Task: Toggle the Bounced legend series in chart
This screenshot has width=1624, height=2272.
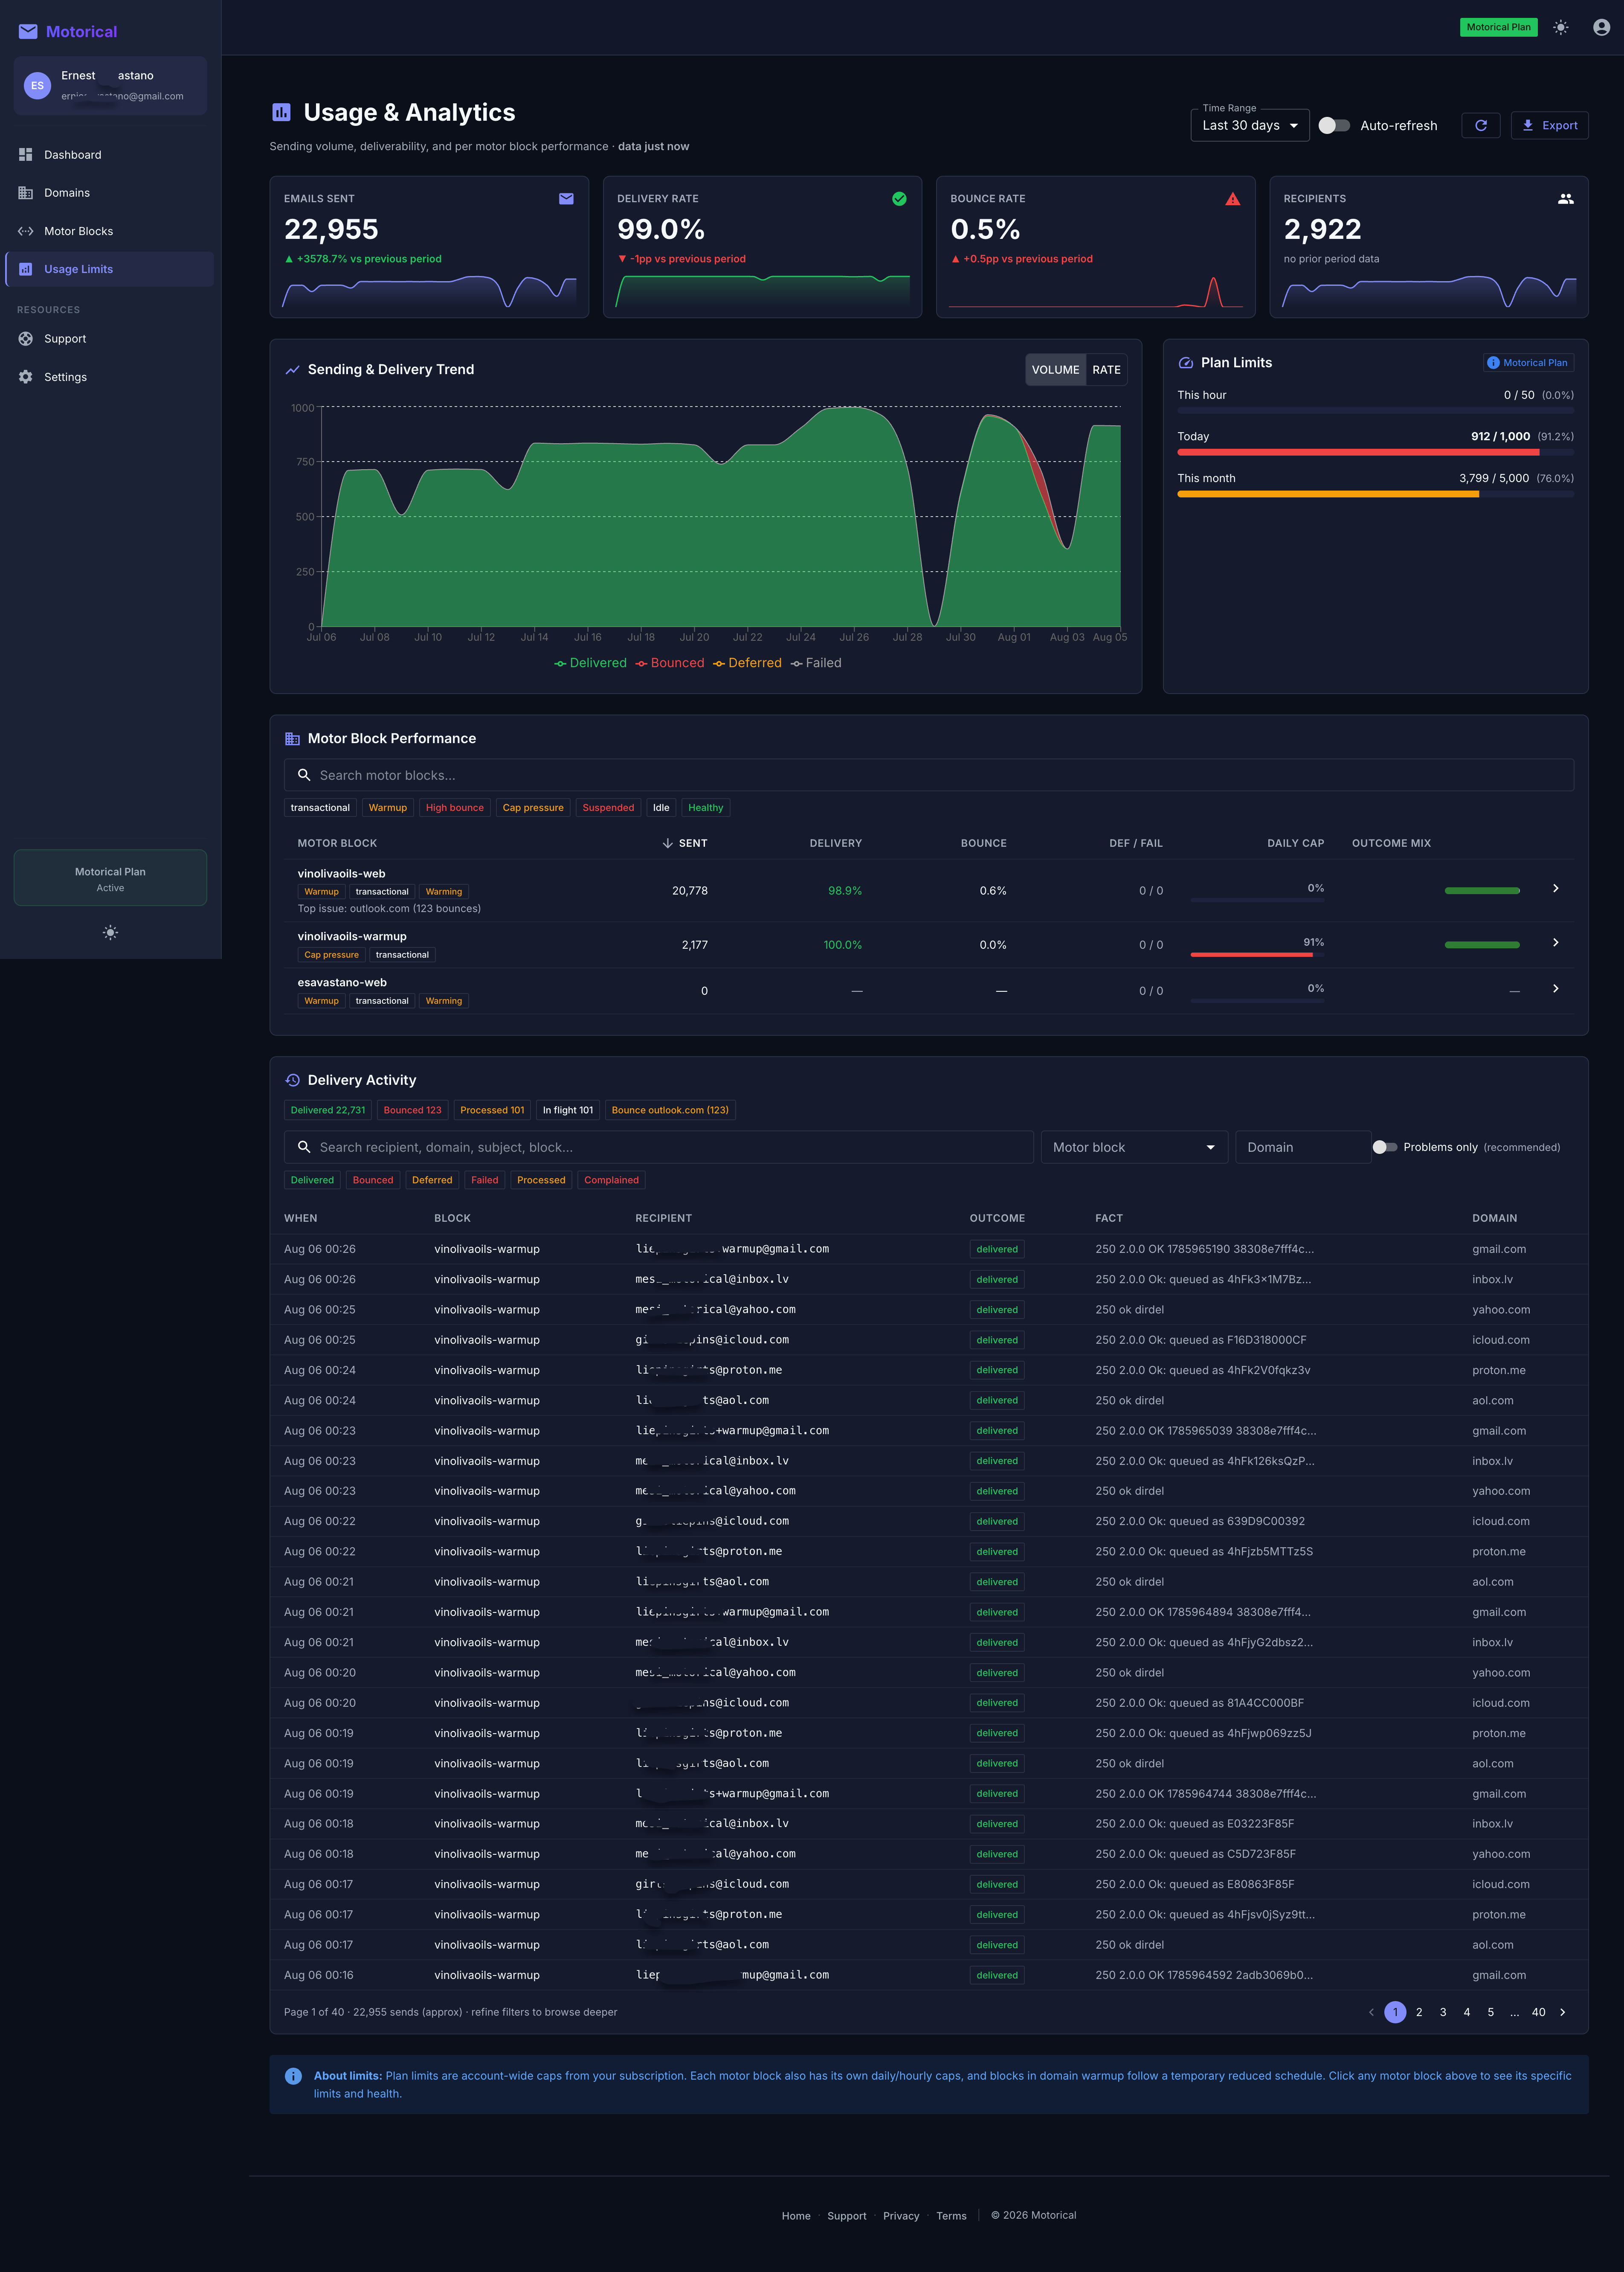Action: coord(670,663)
